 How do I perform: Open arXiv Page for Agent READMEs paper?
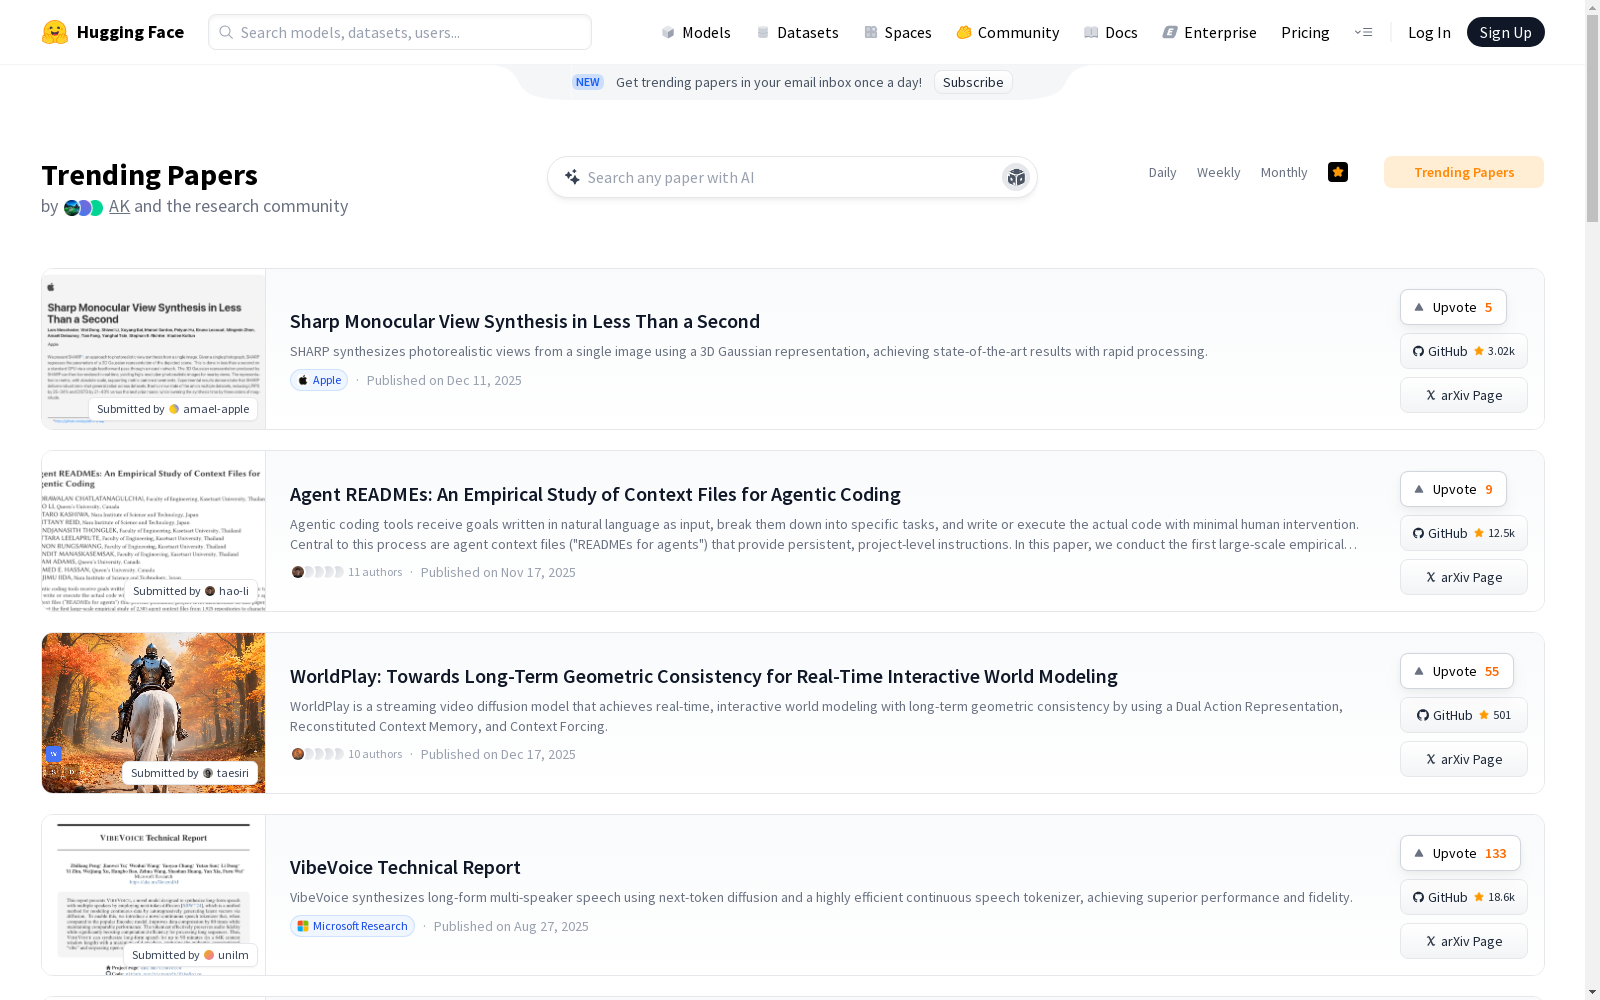[x=1464, y=577]
